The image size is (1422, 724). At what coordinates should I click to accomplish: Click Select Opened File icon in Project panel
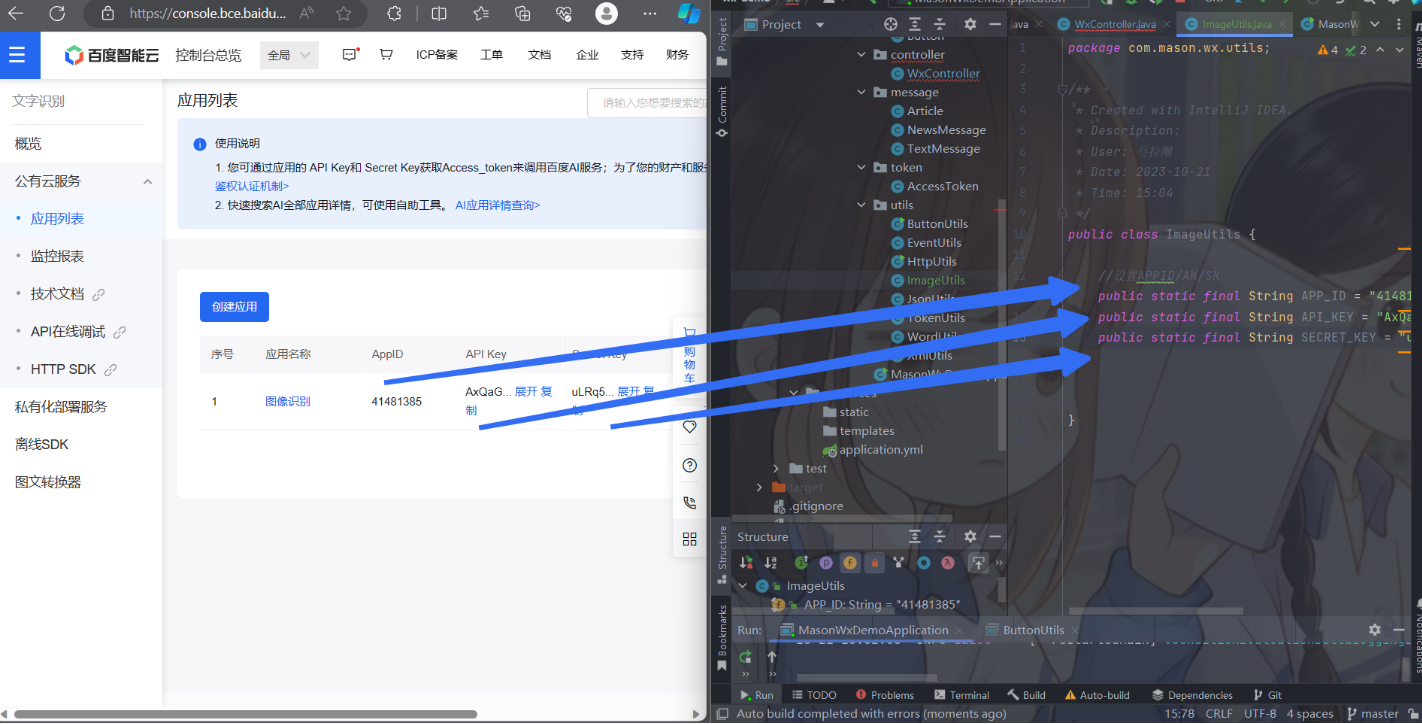point(891,25)
